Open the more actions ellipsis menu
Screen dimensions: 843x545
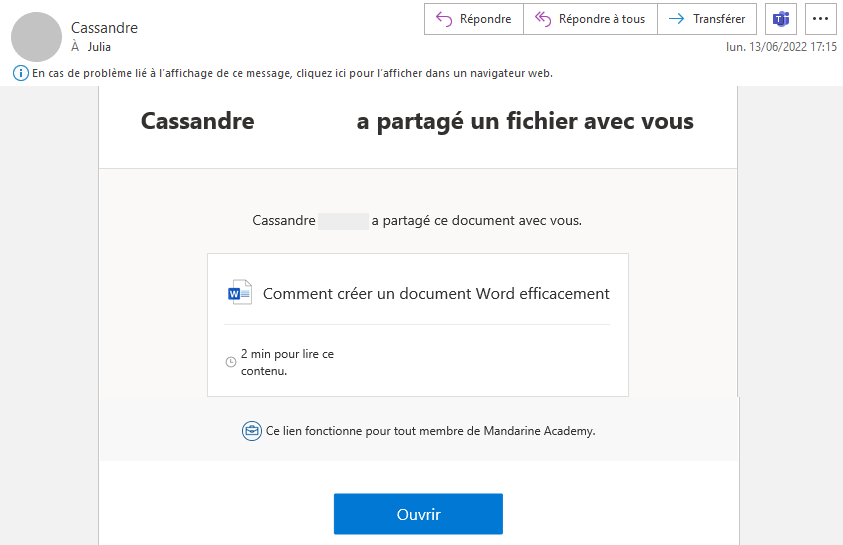click(820, 19)
